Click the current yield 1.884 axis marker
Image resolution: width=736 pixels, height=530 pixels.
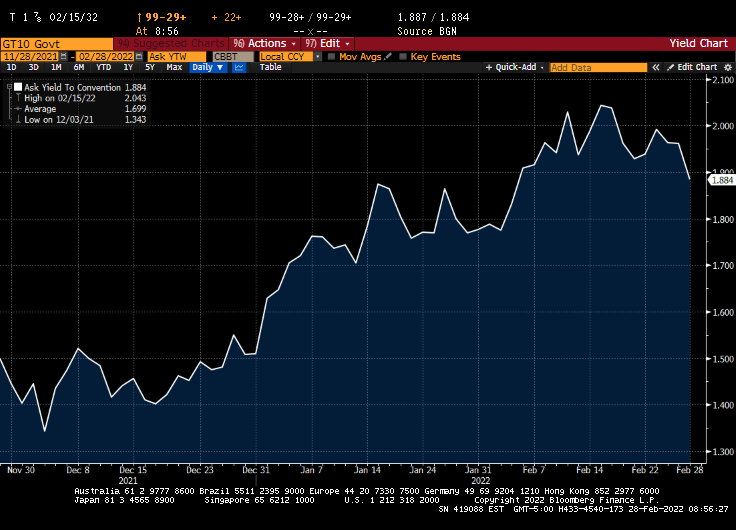pyautogui.click(x=722, y=179)
